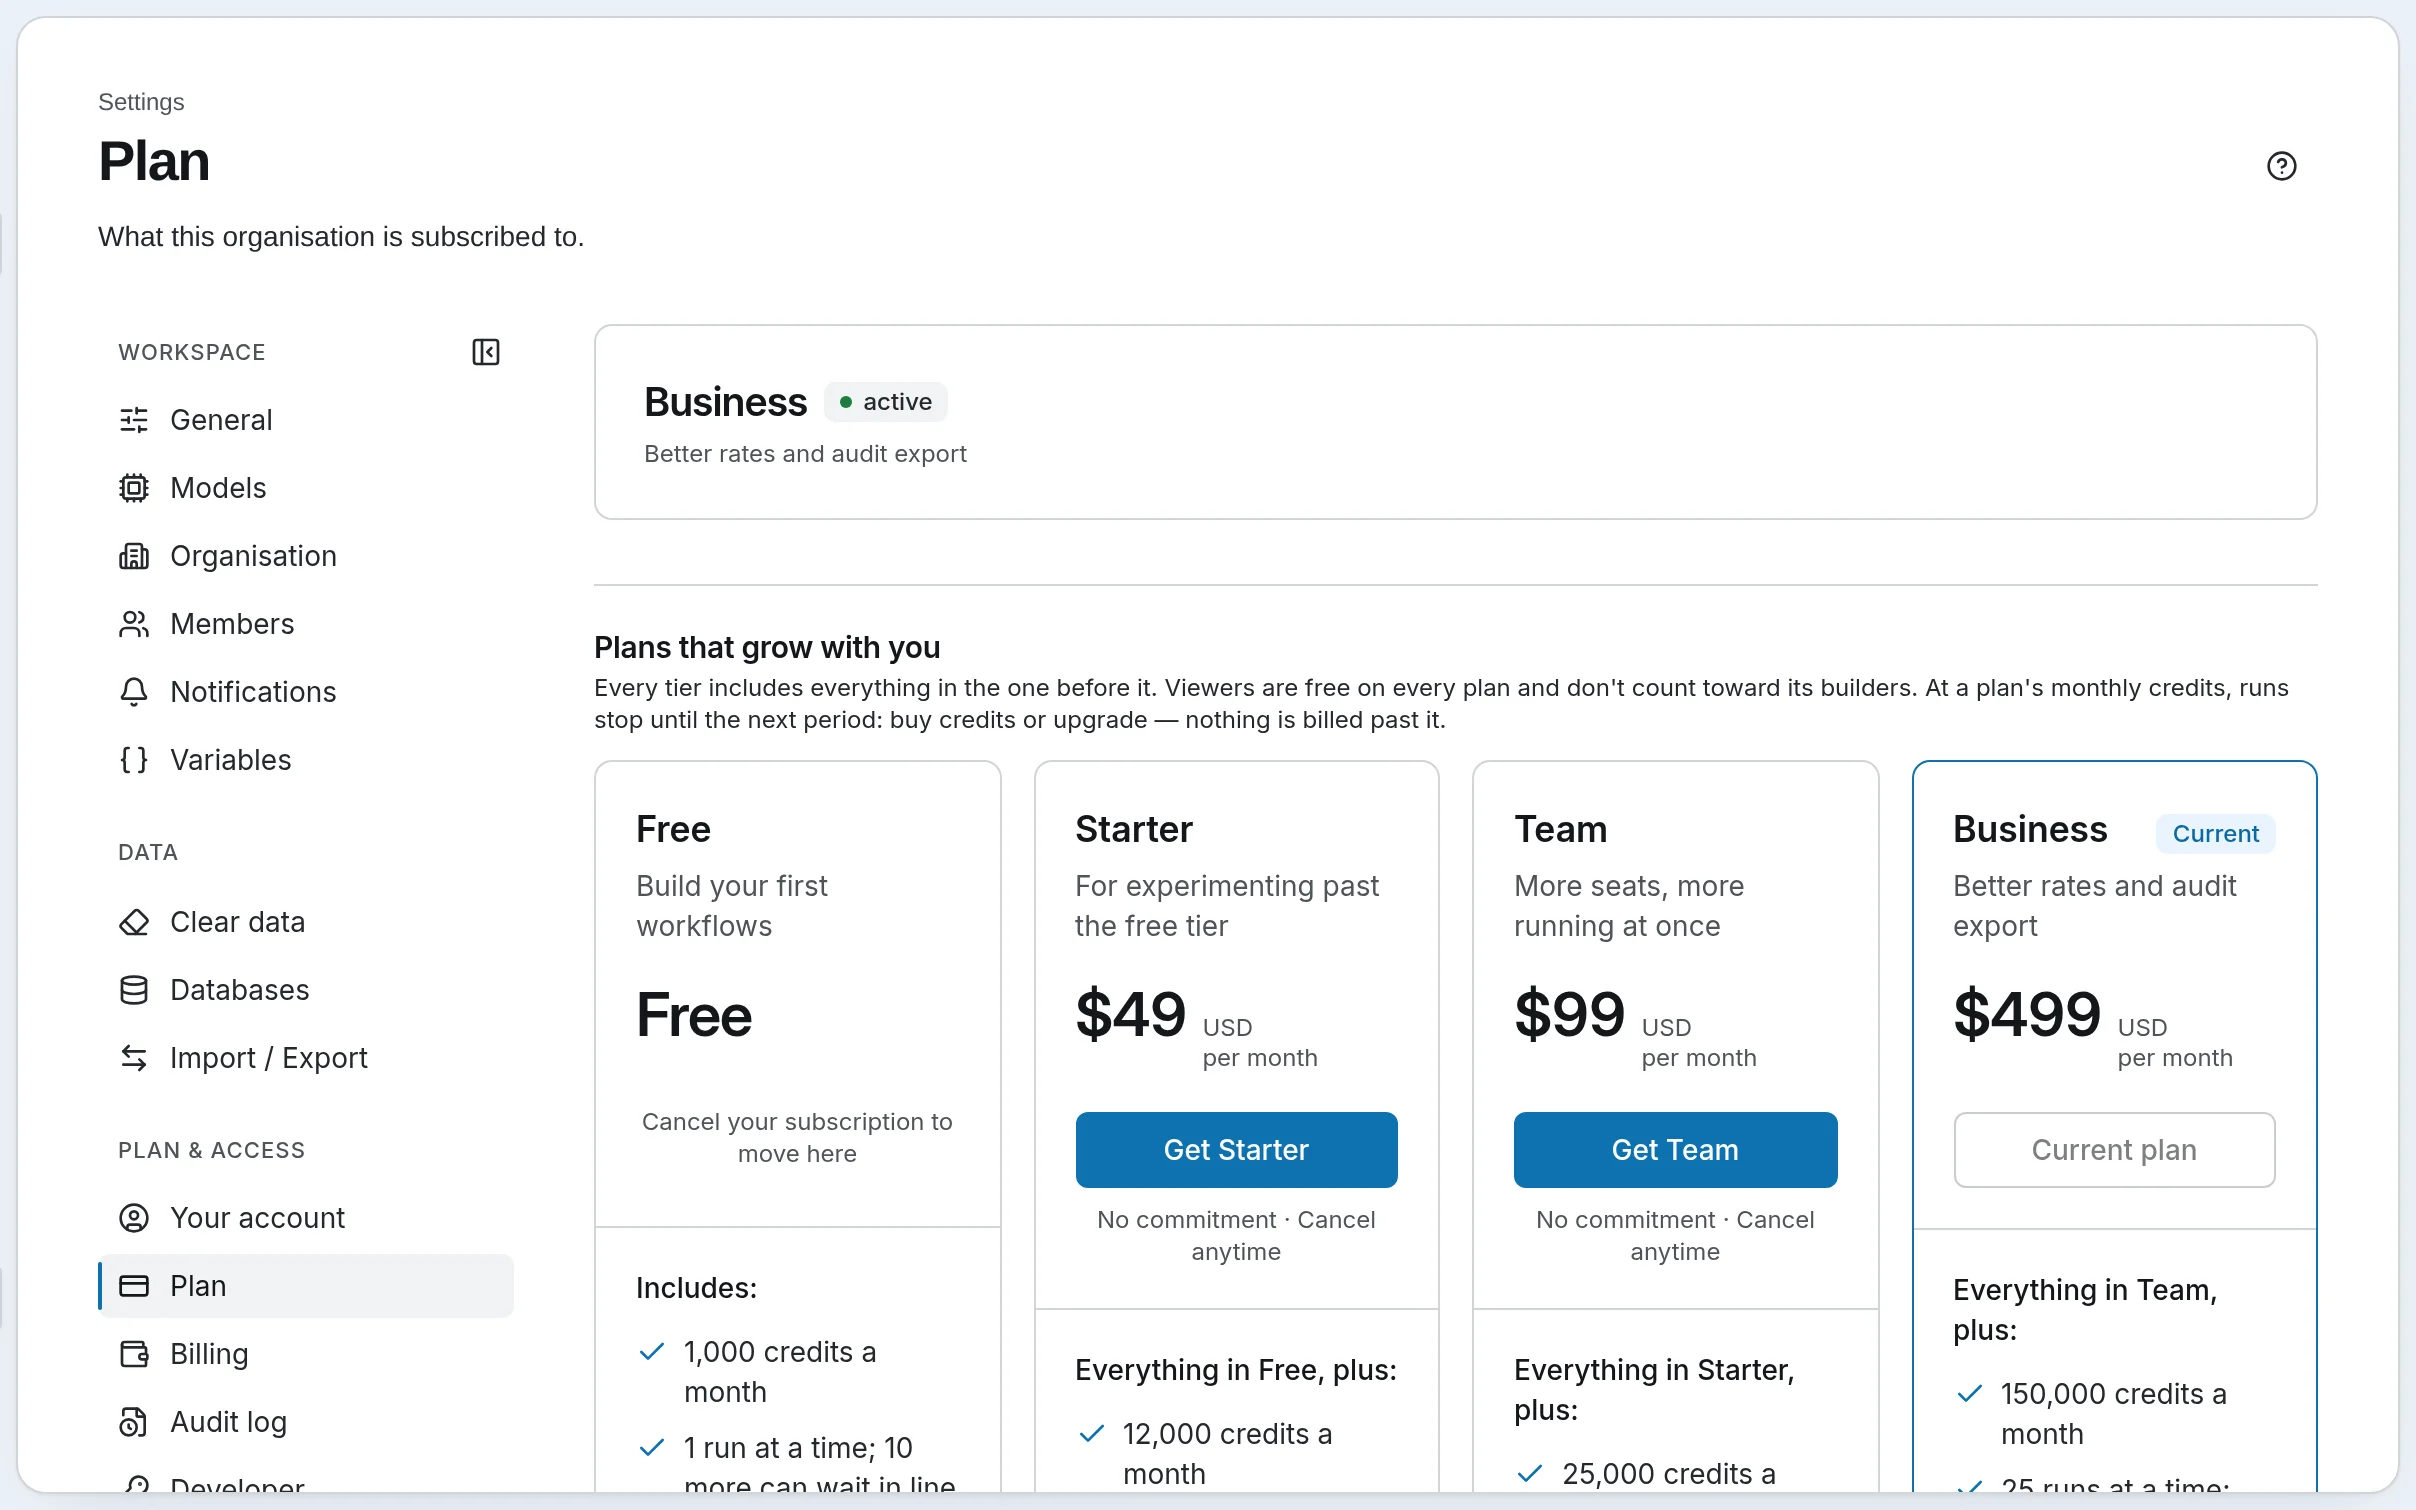Open Import / Export
2416x1510 pixels.
(306, 1058)
